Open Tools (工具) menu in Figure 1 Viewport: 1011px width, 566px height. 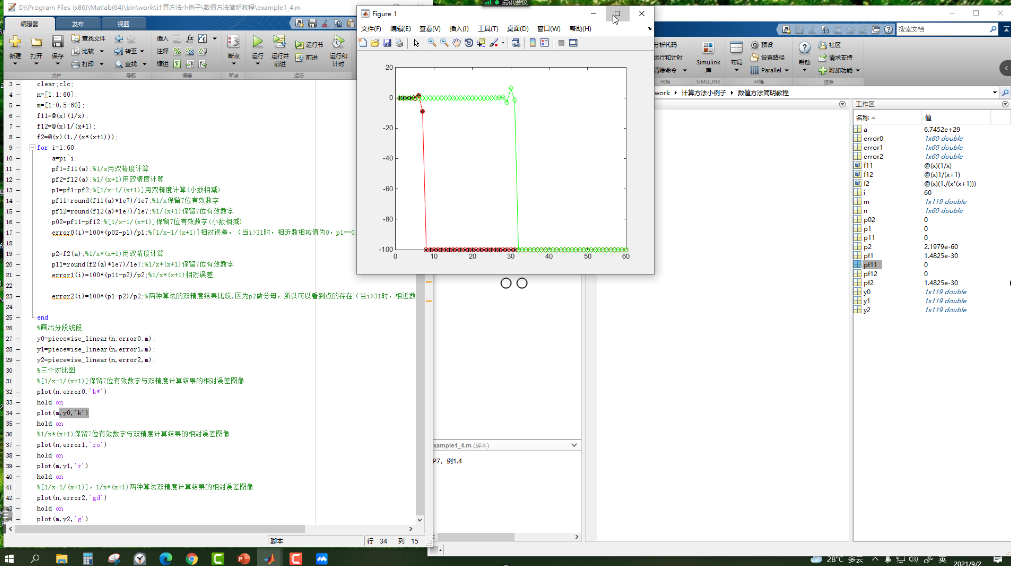pos(488,29)
